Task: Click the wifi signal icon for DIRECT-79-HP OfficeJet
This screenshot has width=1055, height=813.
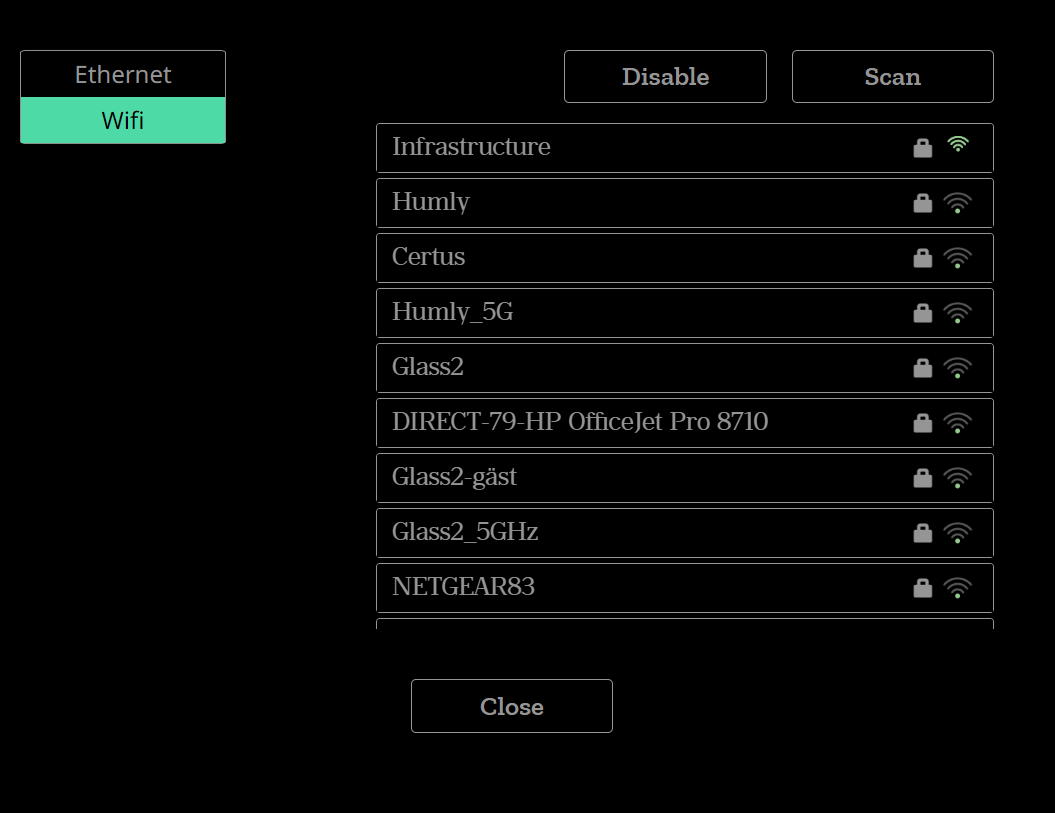Action: pyautogui.click(x=957, y=423)
